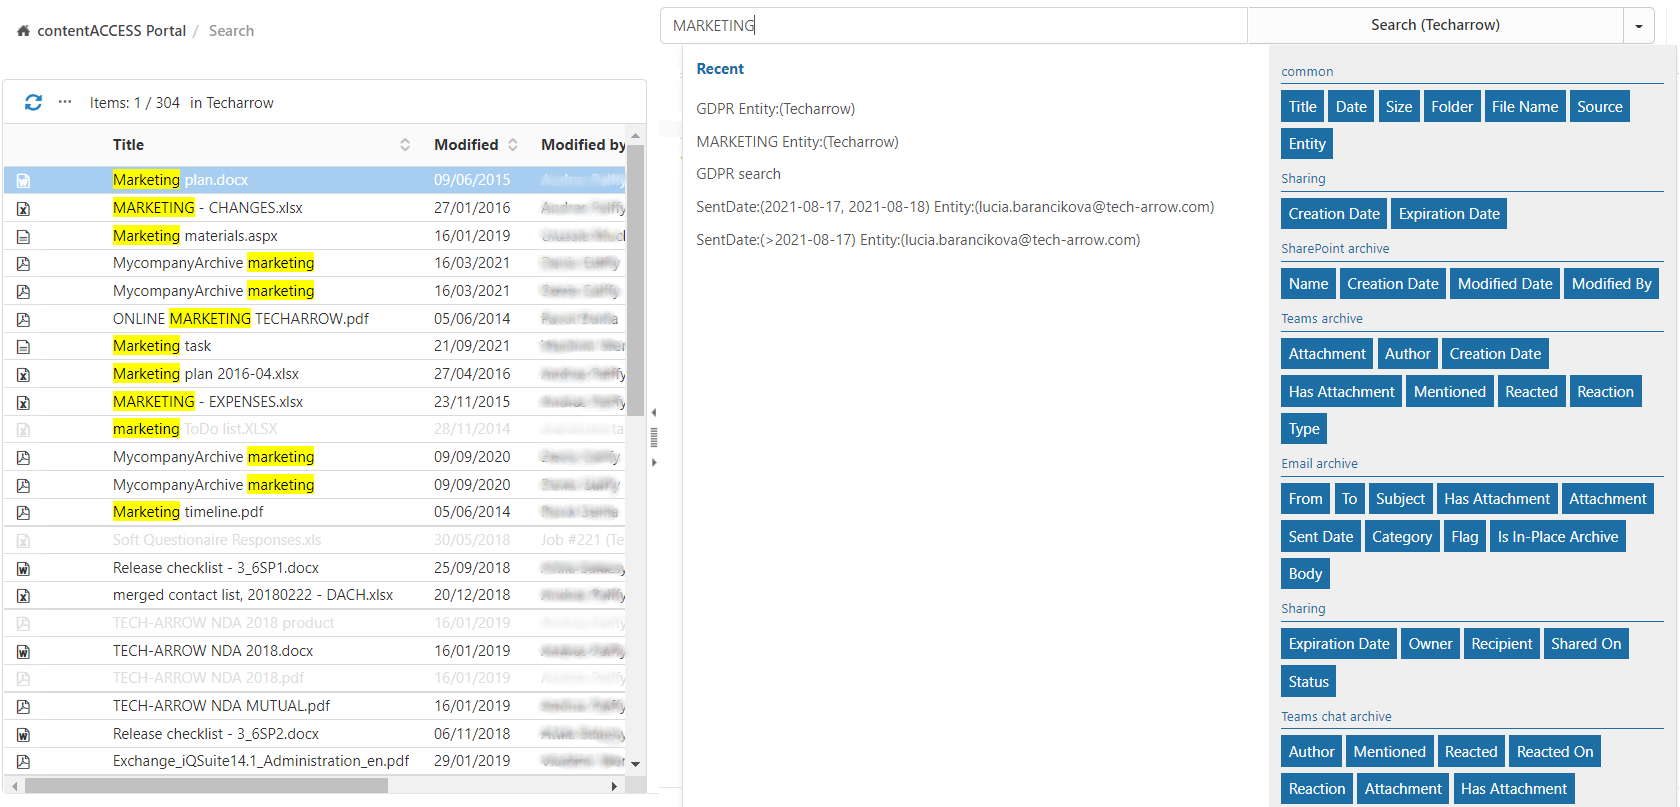
Task: Click the file icon of Marketing materials.aspx
Action: (23, 237)
